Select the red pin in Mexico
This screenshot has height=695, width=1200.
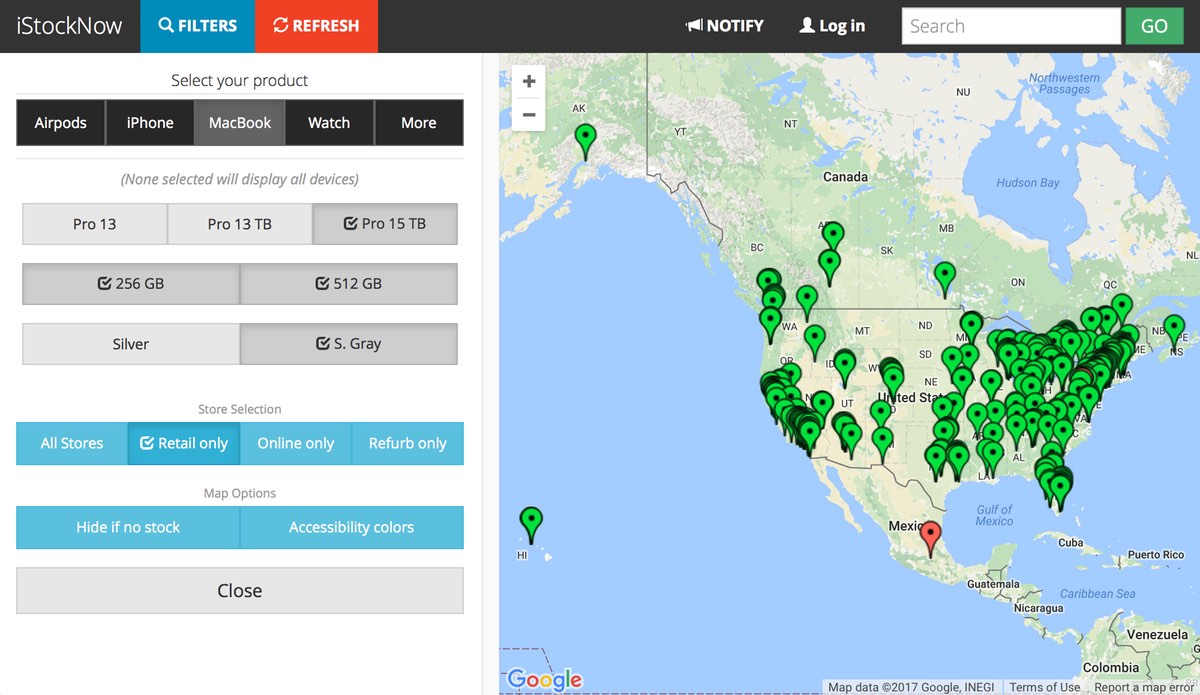click(931, 539)
